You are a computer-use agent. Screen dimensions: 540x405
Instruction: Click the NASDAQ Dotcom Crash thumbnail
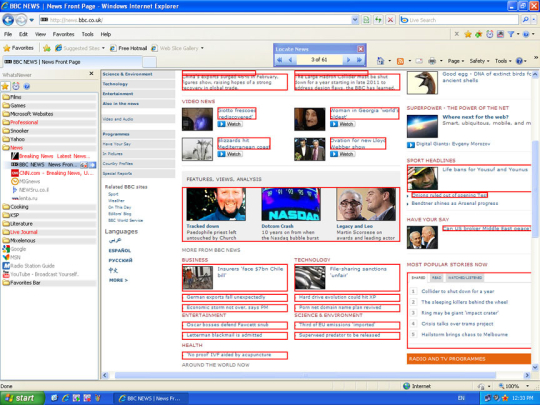click(291, 204)
